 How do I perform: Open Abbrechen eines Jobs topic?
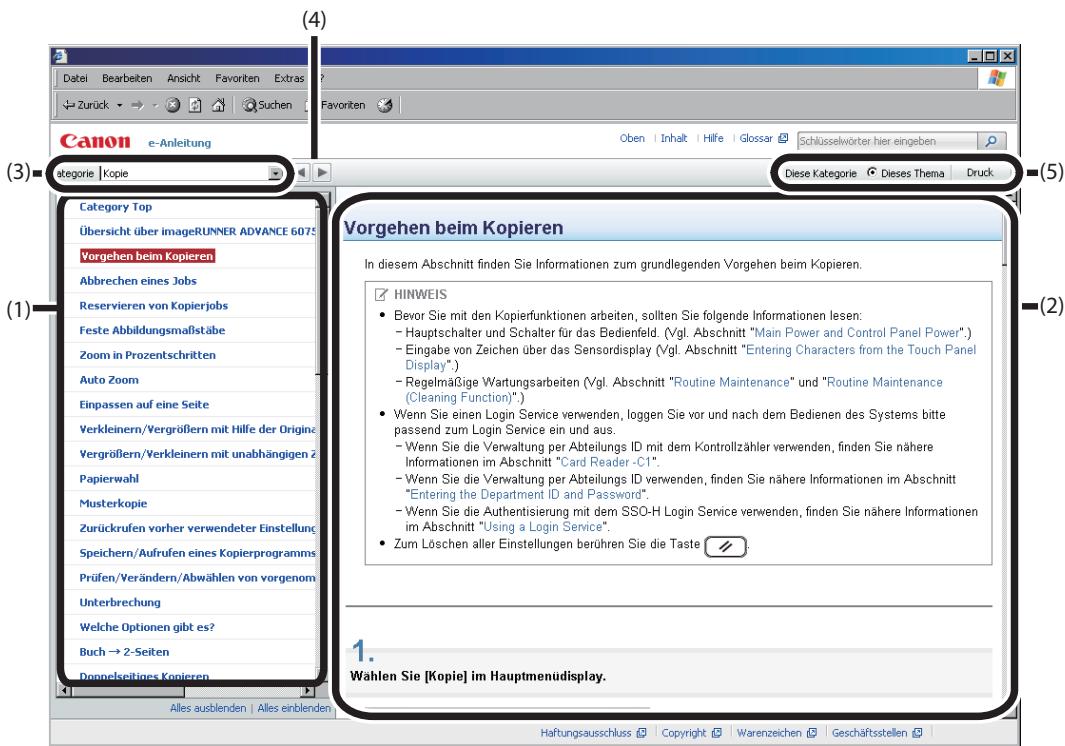tap(138, 281)
